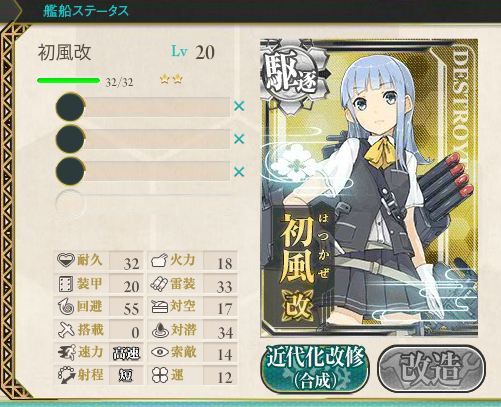Click the 雷装 torpedo icon

159,284
